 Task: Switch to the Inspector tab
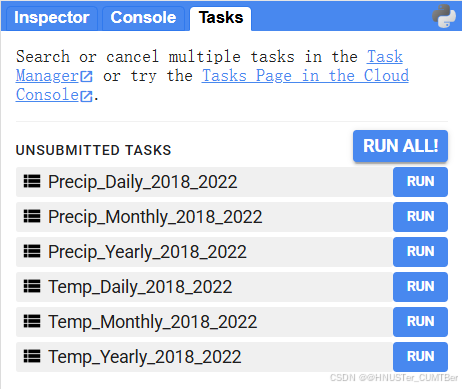(x=51, y=18)
